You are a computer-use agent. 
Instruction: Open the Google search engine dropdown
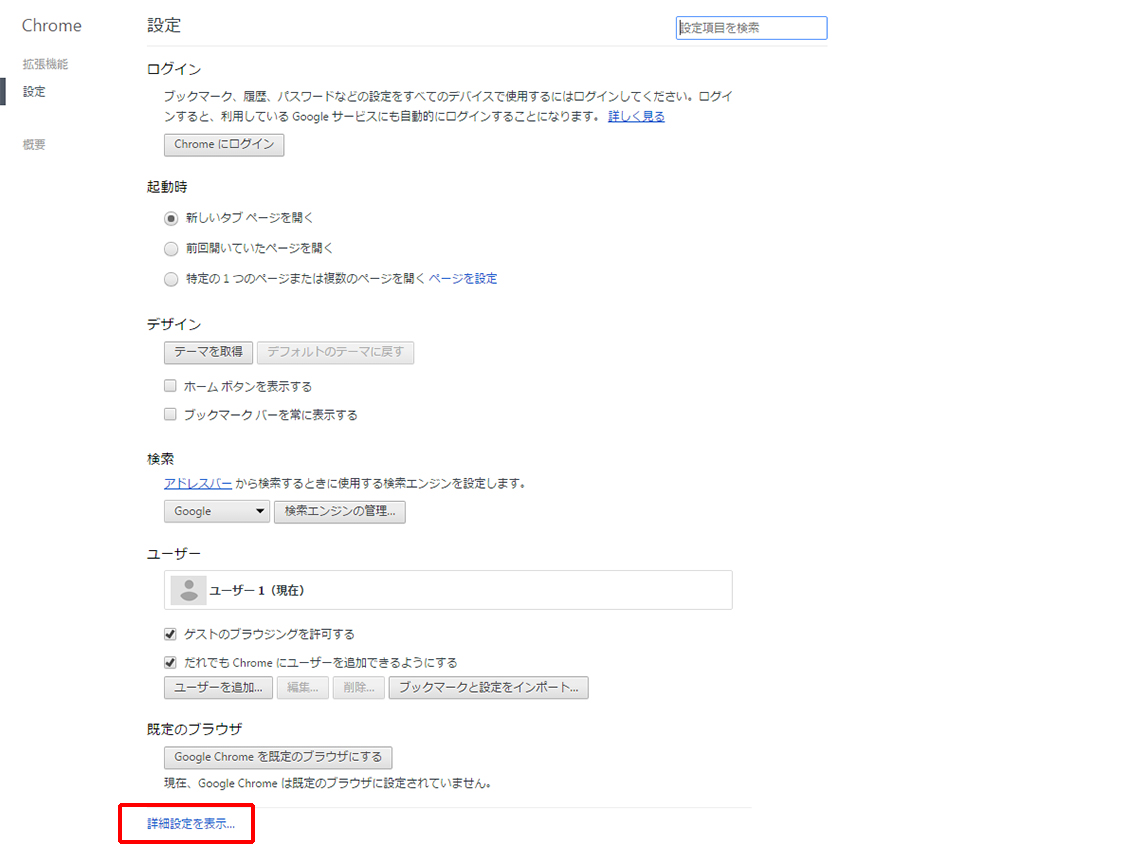(216, 511)
